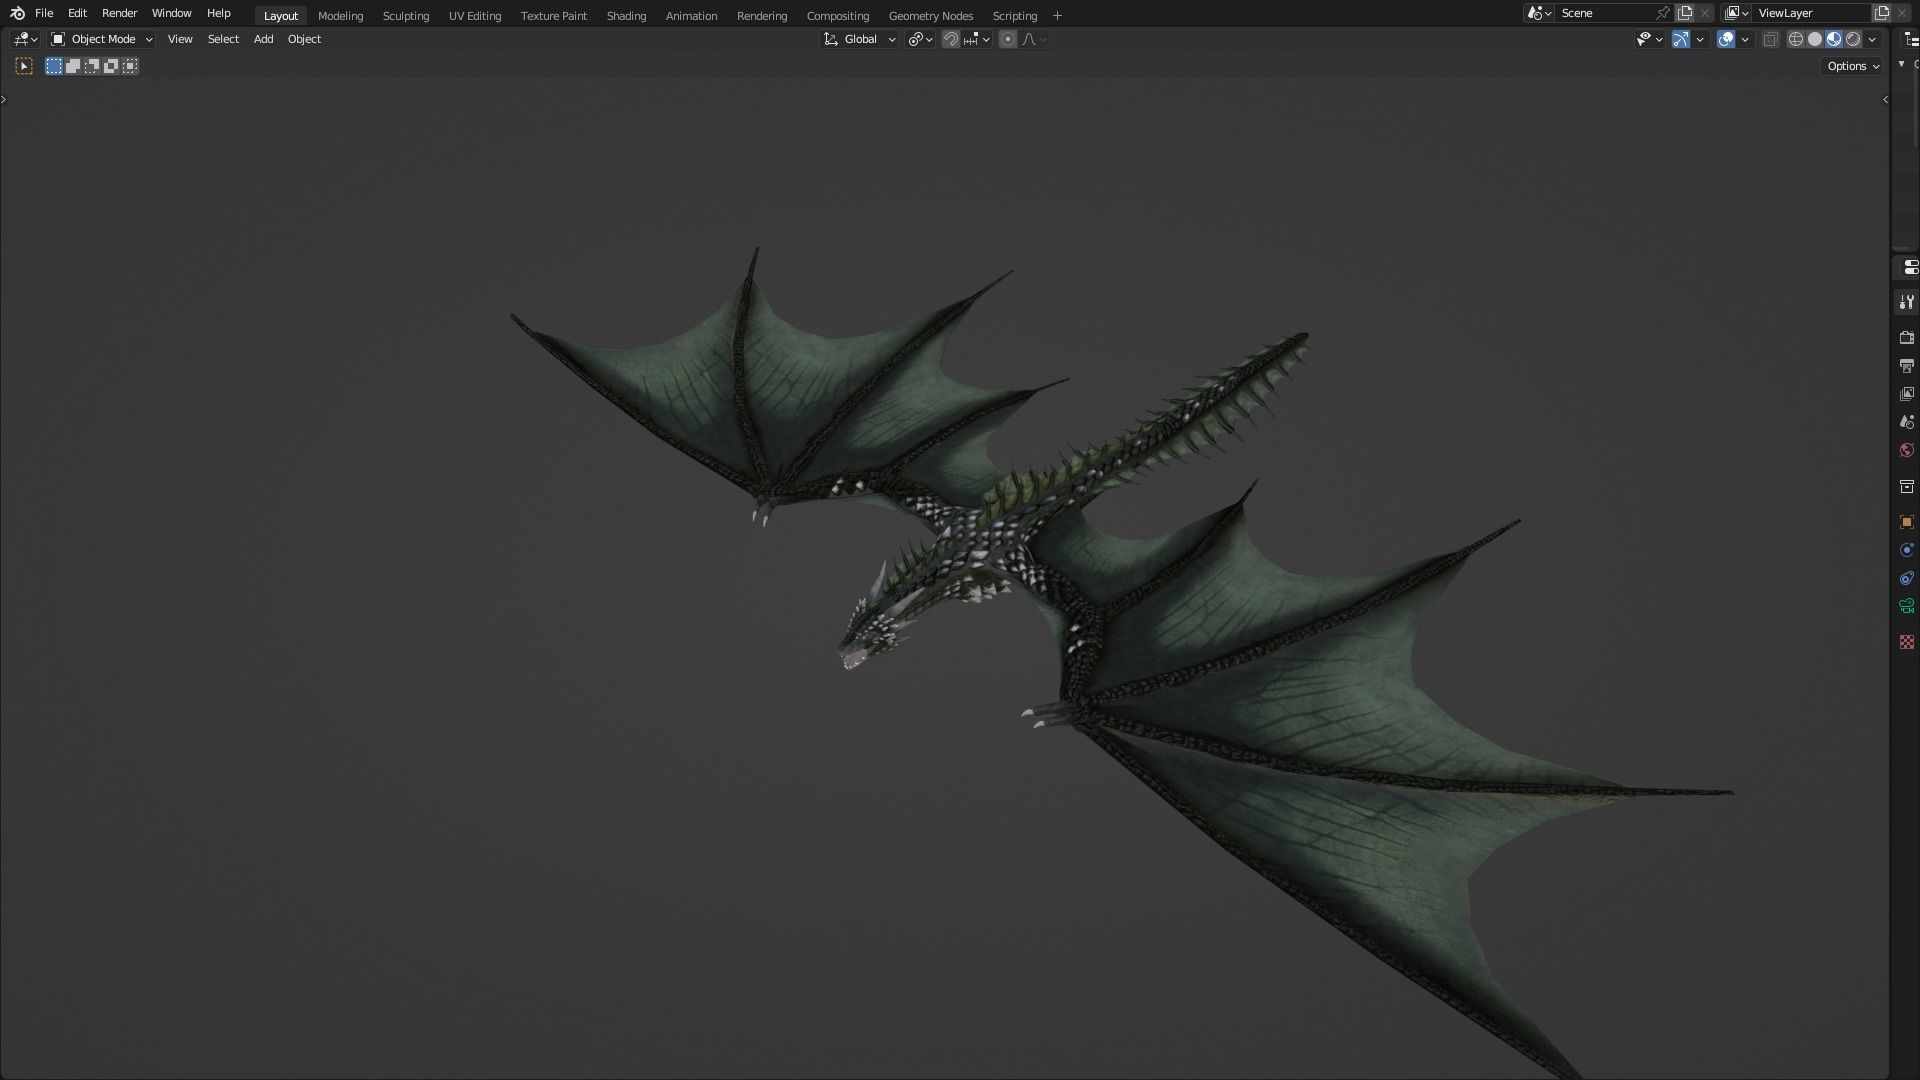
Task: Switch to the Sculpting workspace tab
Action: tap(405, 15)
